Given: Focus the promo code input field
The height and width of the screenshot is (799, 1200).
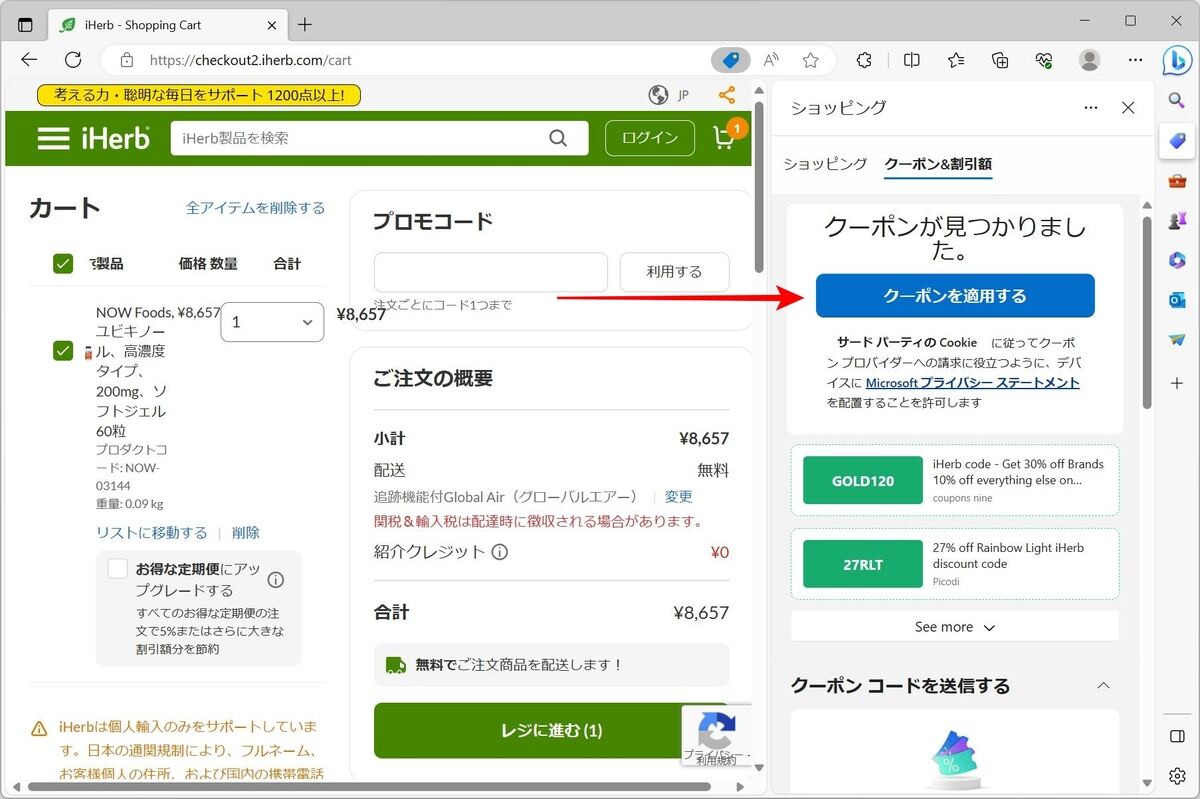Looking at the screenshot, I should tap(491, 272).
